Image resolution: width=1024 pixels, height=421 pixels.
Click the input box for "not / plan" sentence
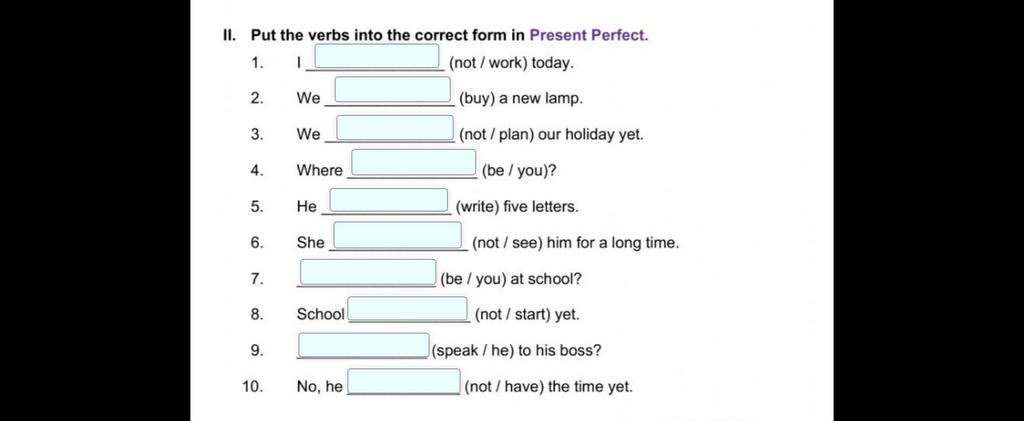click(395, 128)
